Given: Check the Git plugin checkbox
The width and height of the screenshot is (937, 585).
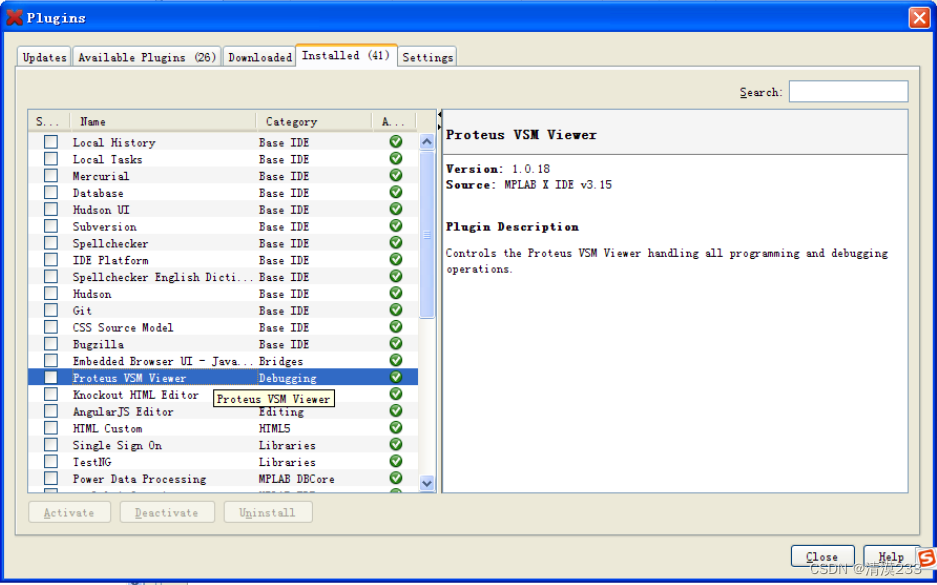Looking at the screenshot, I should (x=51, y=310).
